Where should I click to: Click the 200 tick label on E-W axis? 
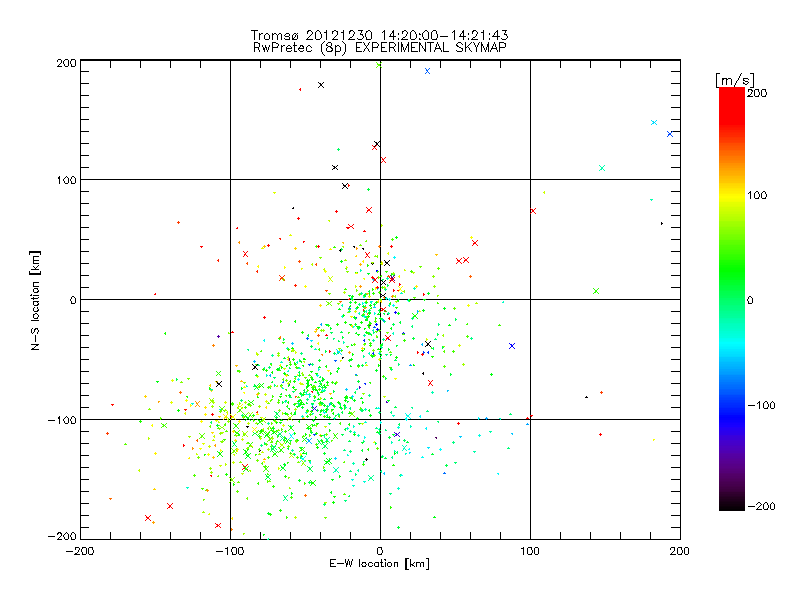point(680,551)
